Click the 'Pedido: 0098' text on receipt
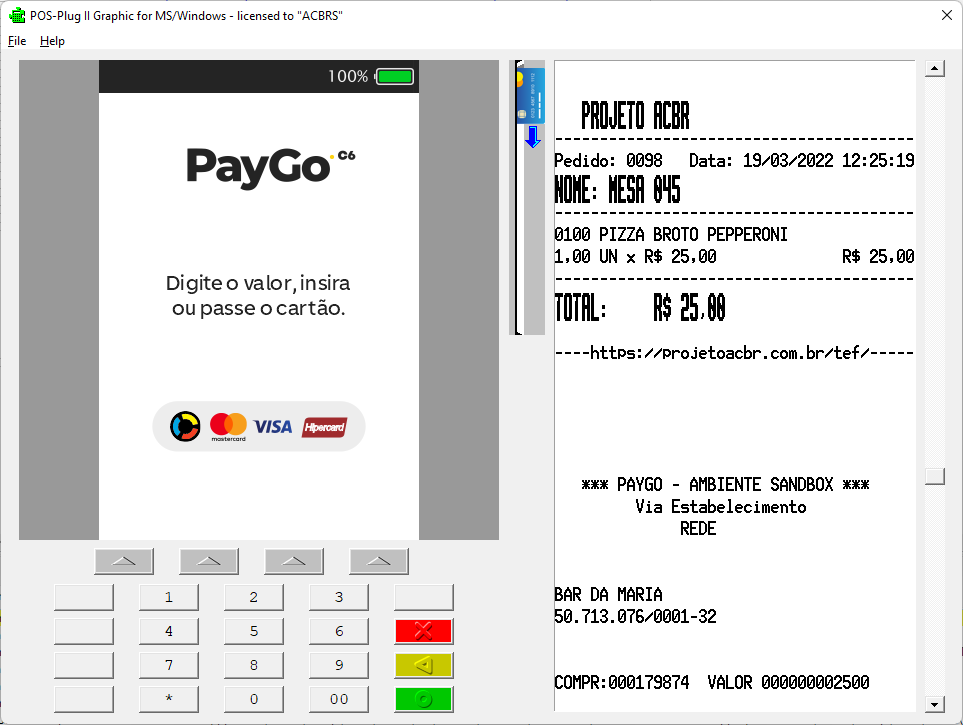This screenshot has height=725, width=963. pyautogui.click(x=608, y=160)
